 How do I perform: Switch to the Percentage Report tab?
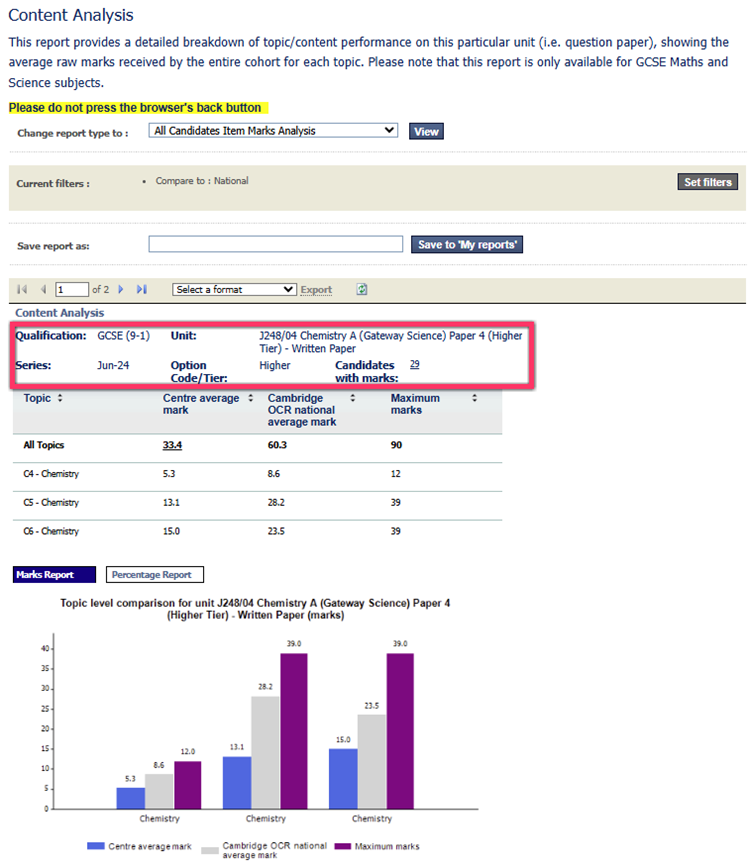click(x=154, y=575)
